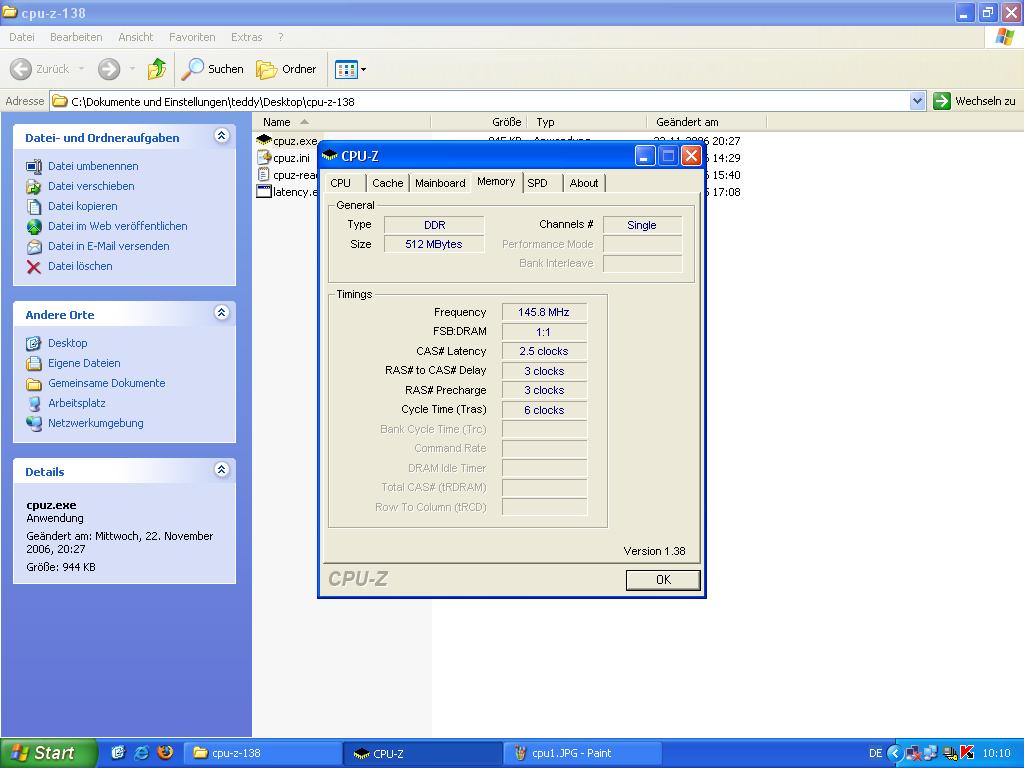The image size is (1024, 768).
Task: Collapse the Details panel
Action: coord(221,470)
